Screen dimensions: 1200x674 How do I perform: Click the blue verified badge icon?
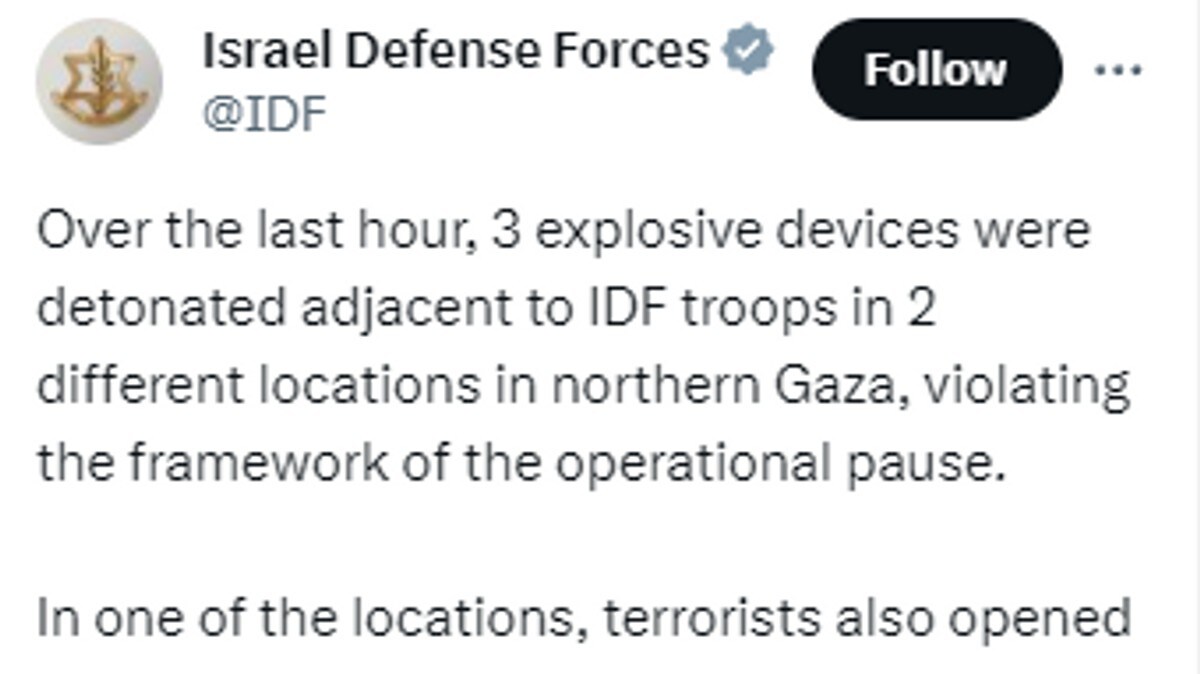tap(749, 50)
